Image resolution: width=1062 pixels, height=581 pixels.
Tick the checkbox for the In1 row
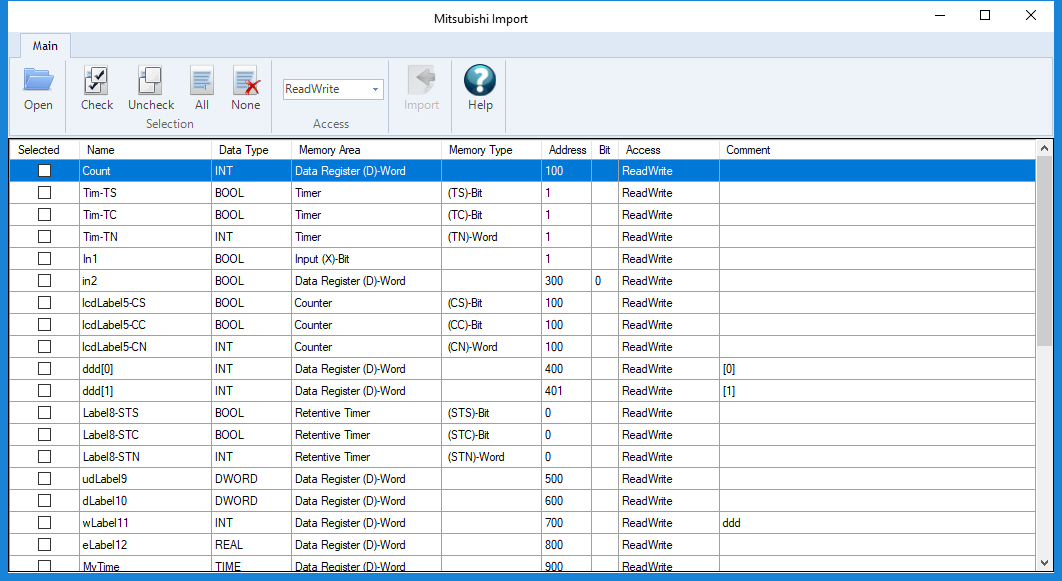click(x=45, y=259)
